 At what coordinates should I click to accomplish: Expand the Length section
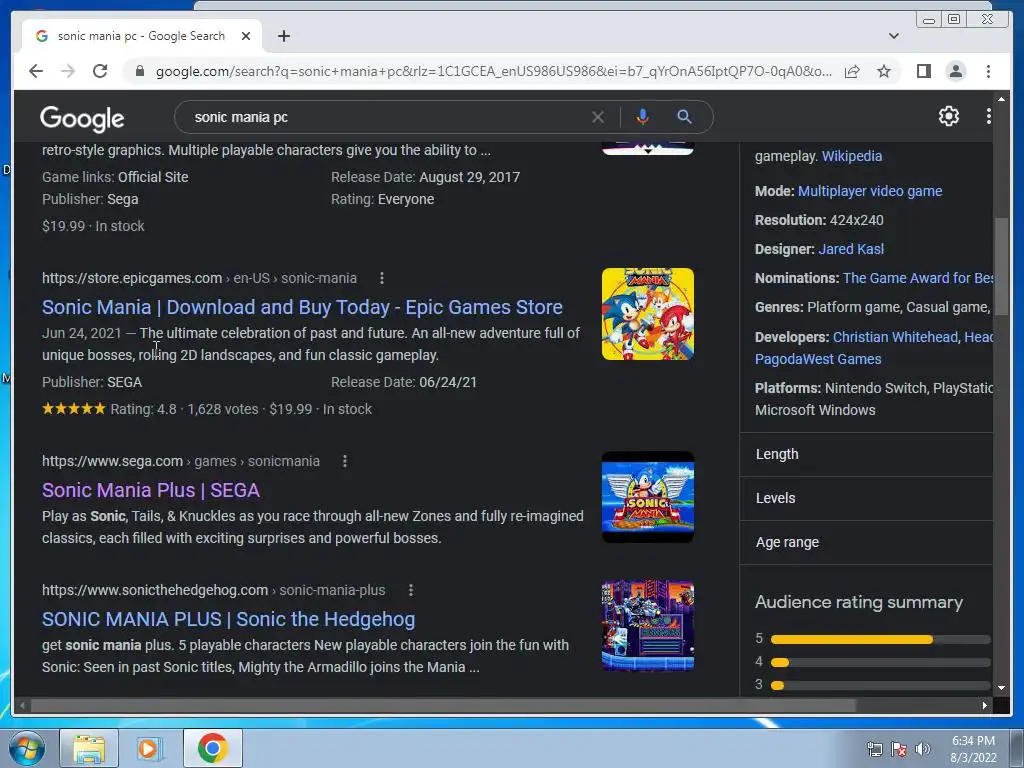[x=867, y=454]
